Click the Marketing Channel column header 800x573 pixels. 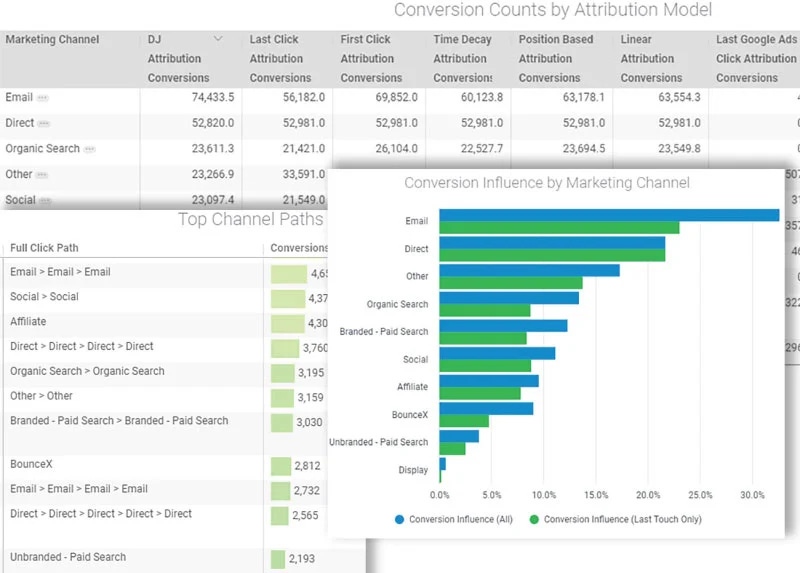coord(52,39)
